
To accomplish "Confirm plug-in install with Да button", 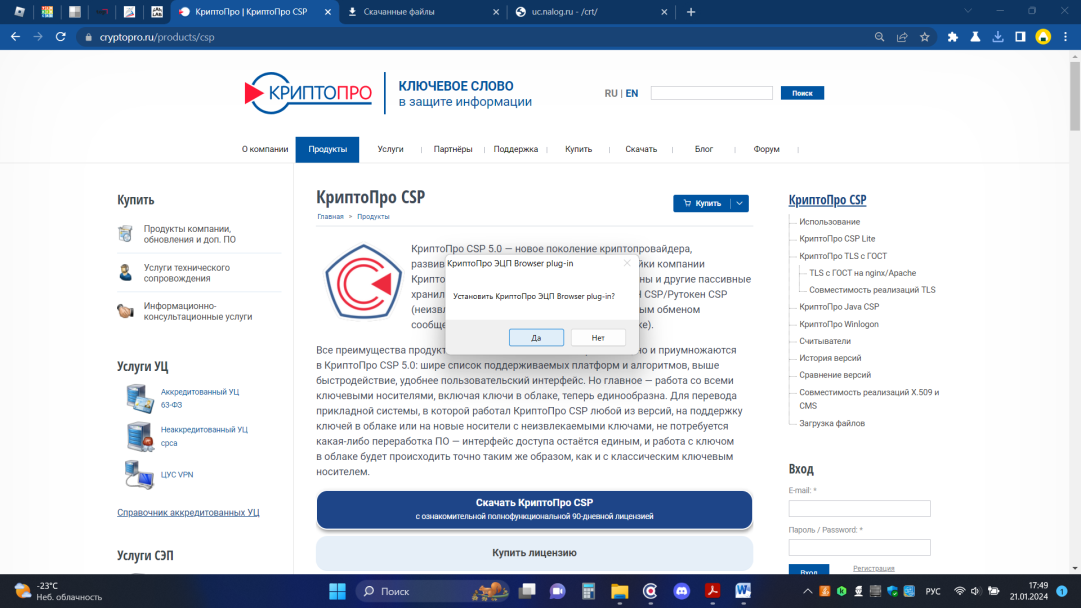I will tap(536, 338).
